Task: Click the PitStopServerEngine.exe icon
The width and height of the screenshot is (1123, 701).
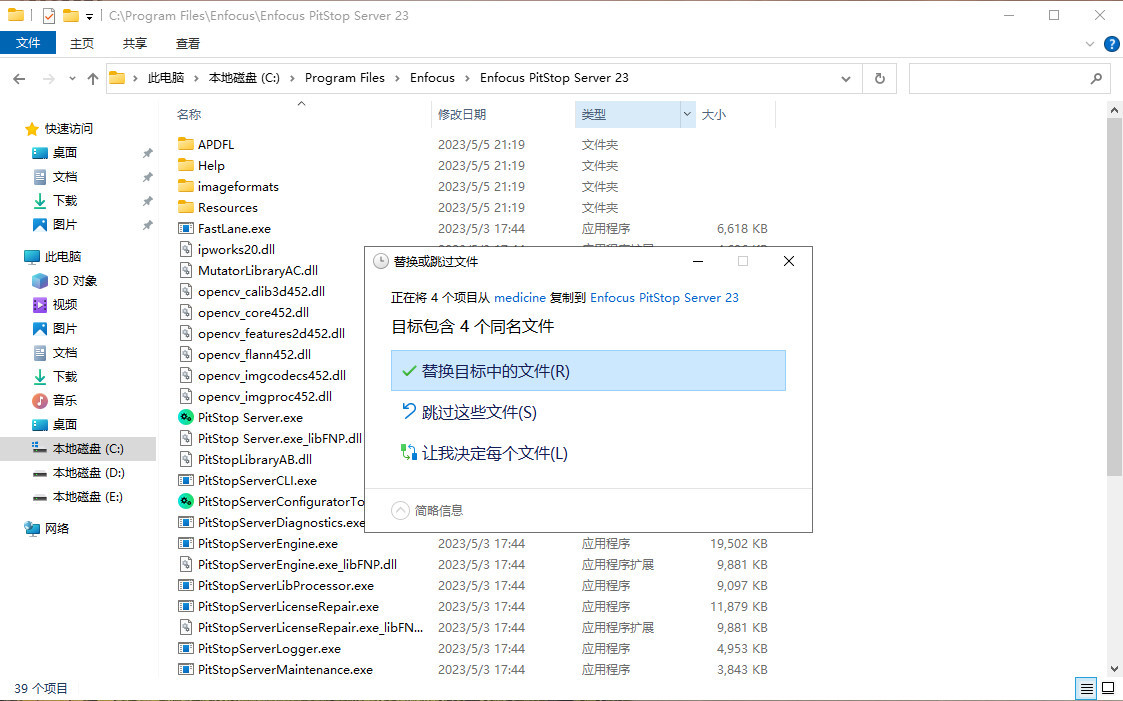Action: (185, 543)
